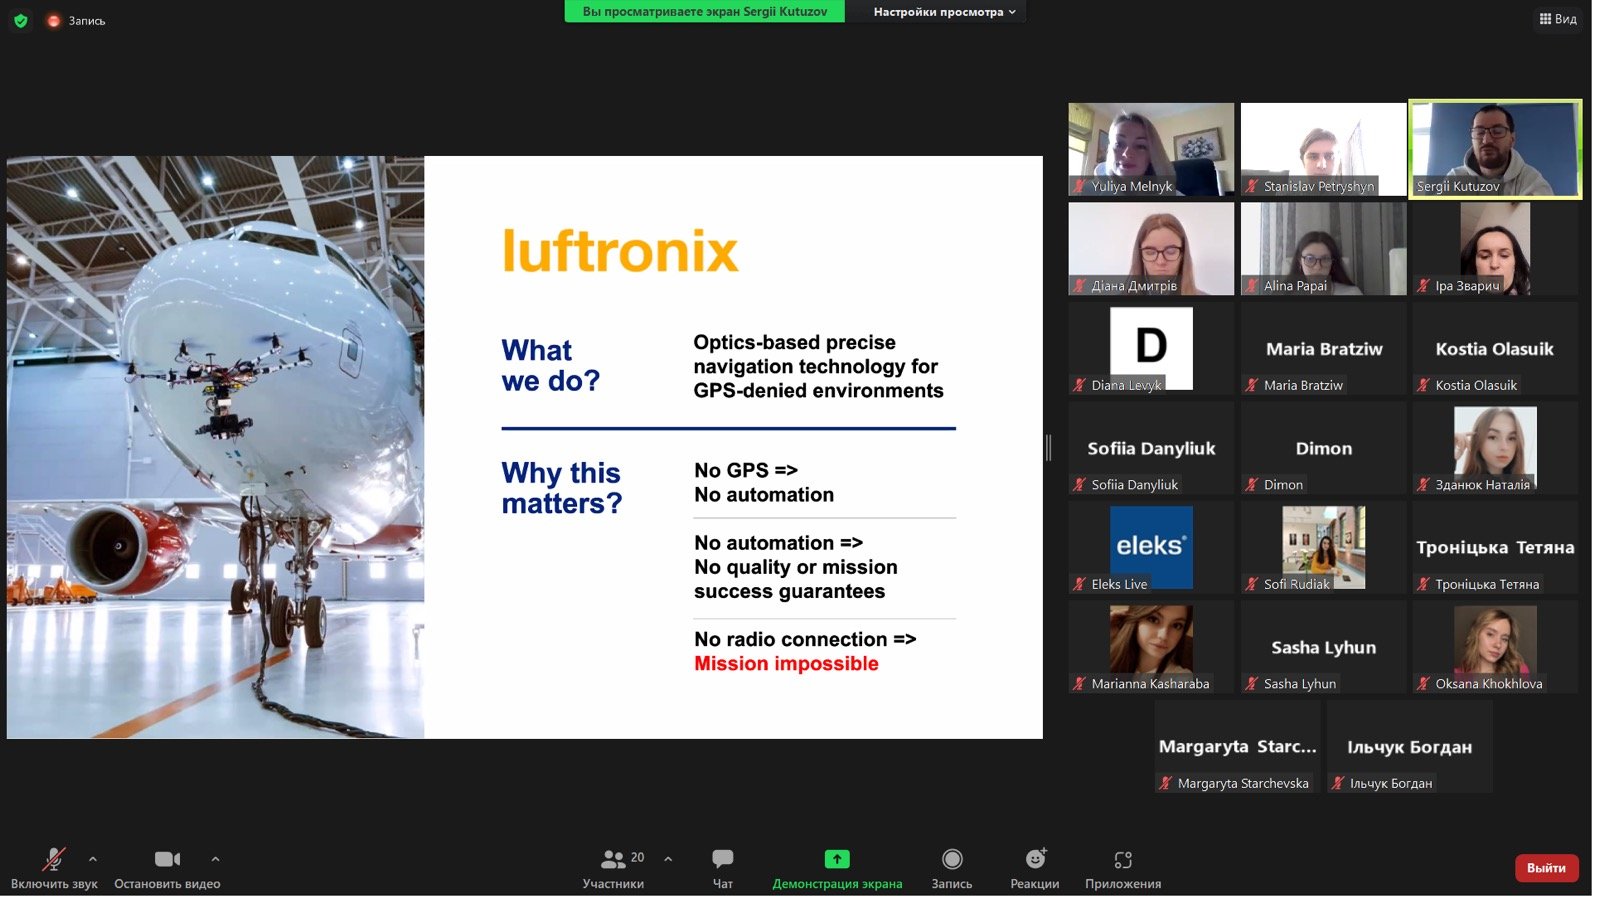Select Dimon's participant tile
This screenshot has height=899, width=1600.
1323,447
